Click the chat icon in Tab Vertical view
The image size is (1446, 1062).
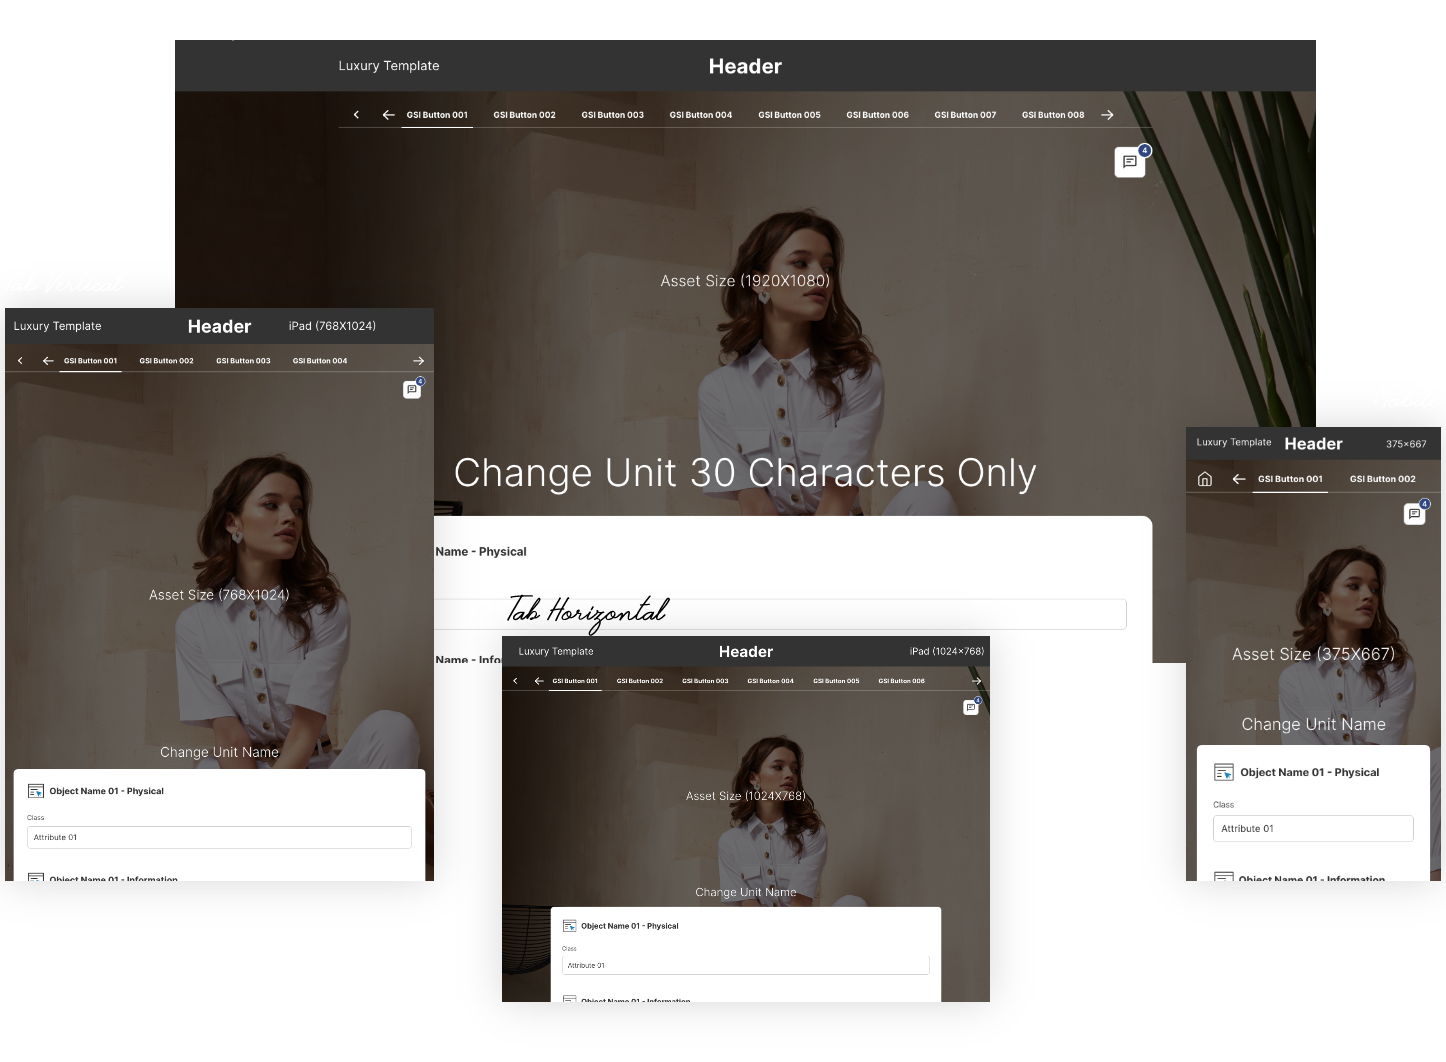click(x=411, y=390)
